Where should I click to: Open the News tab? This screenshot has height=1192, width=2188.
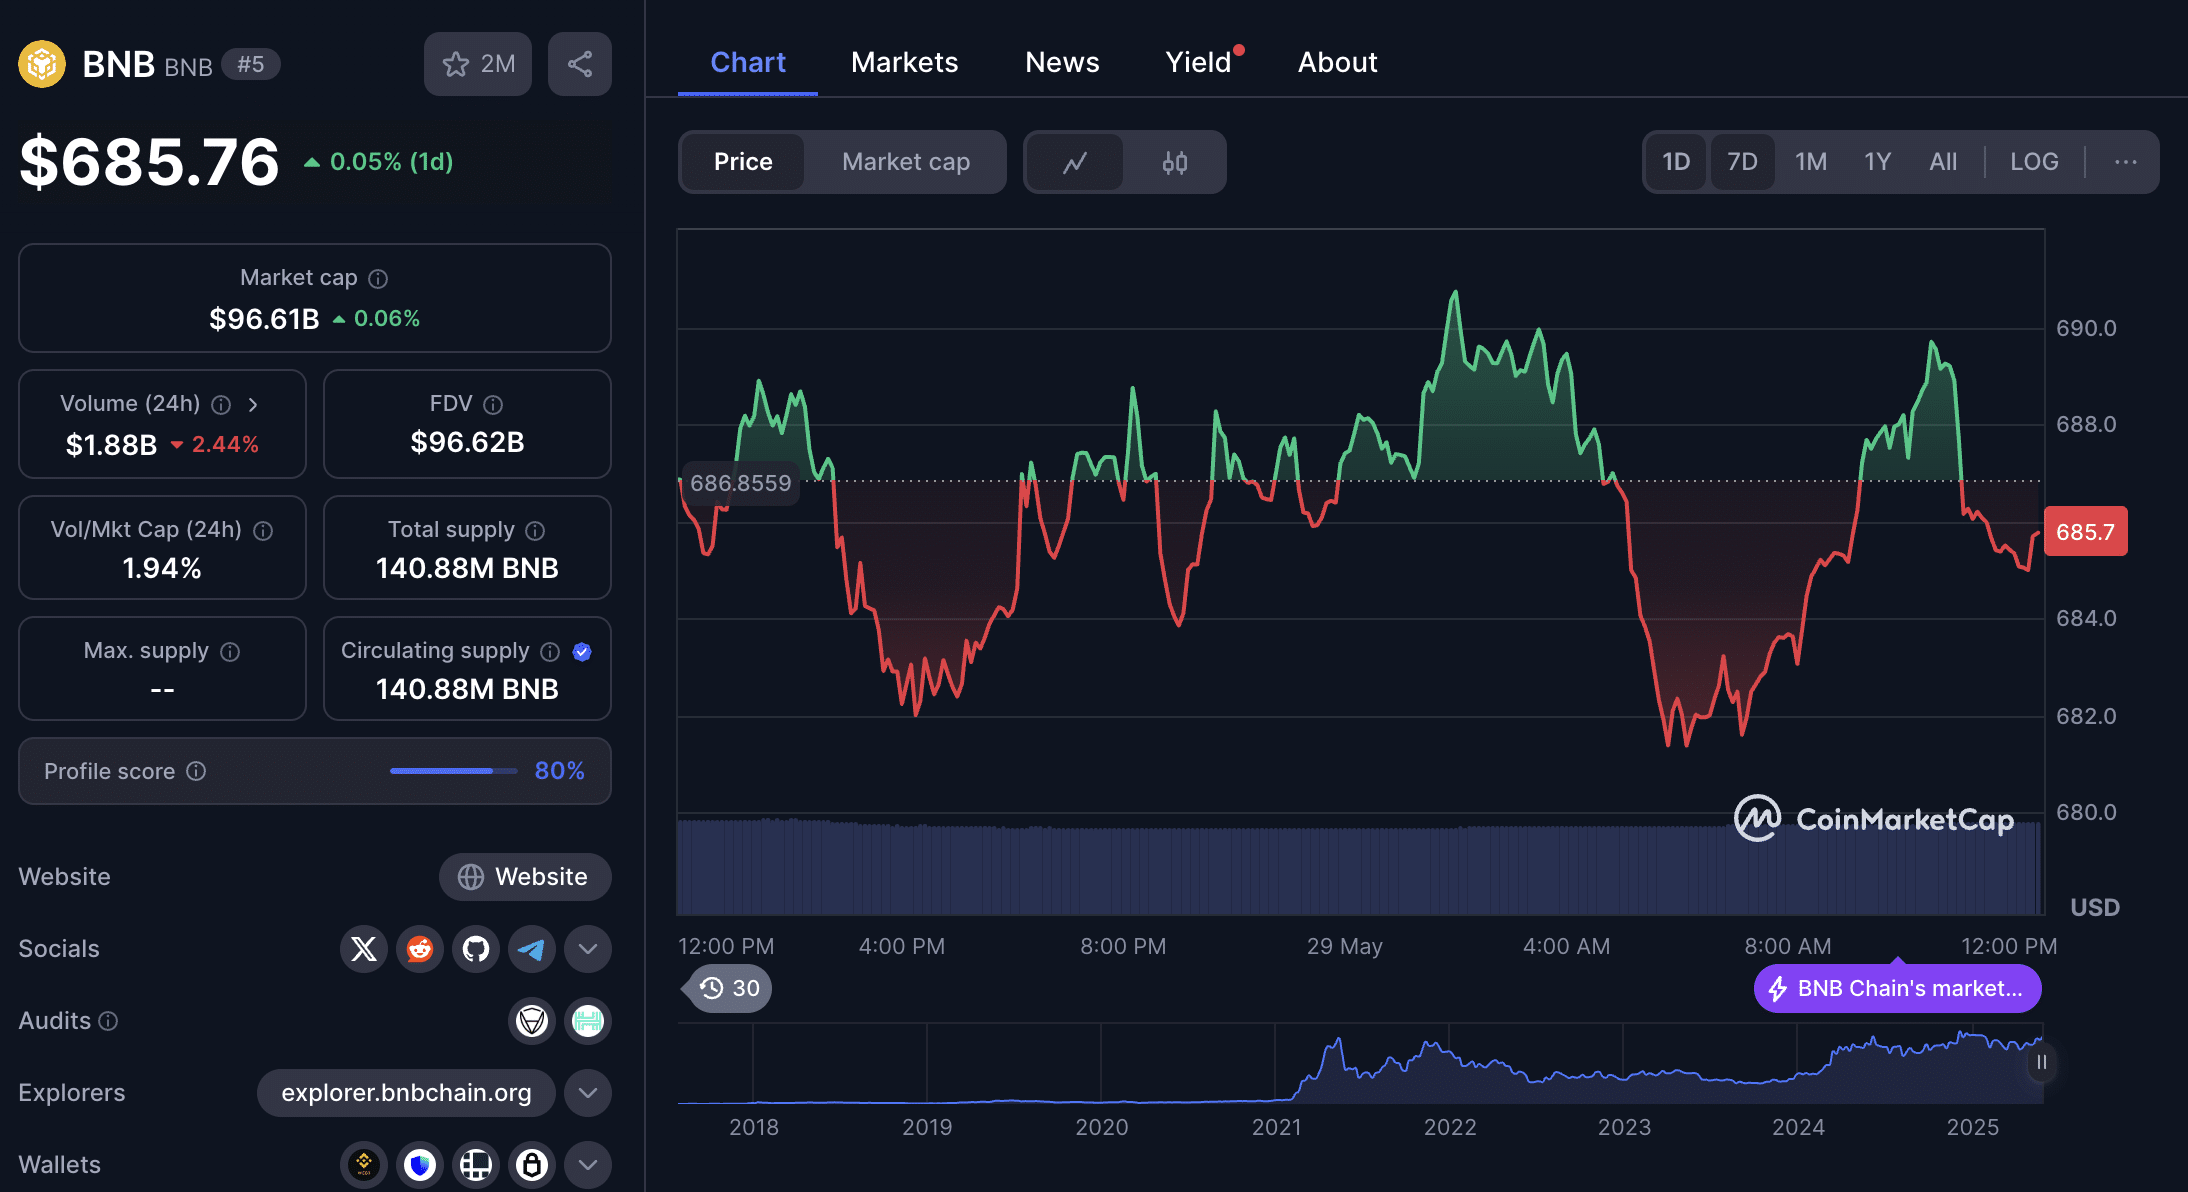coord(1062,63)
